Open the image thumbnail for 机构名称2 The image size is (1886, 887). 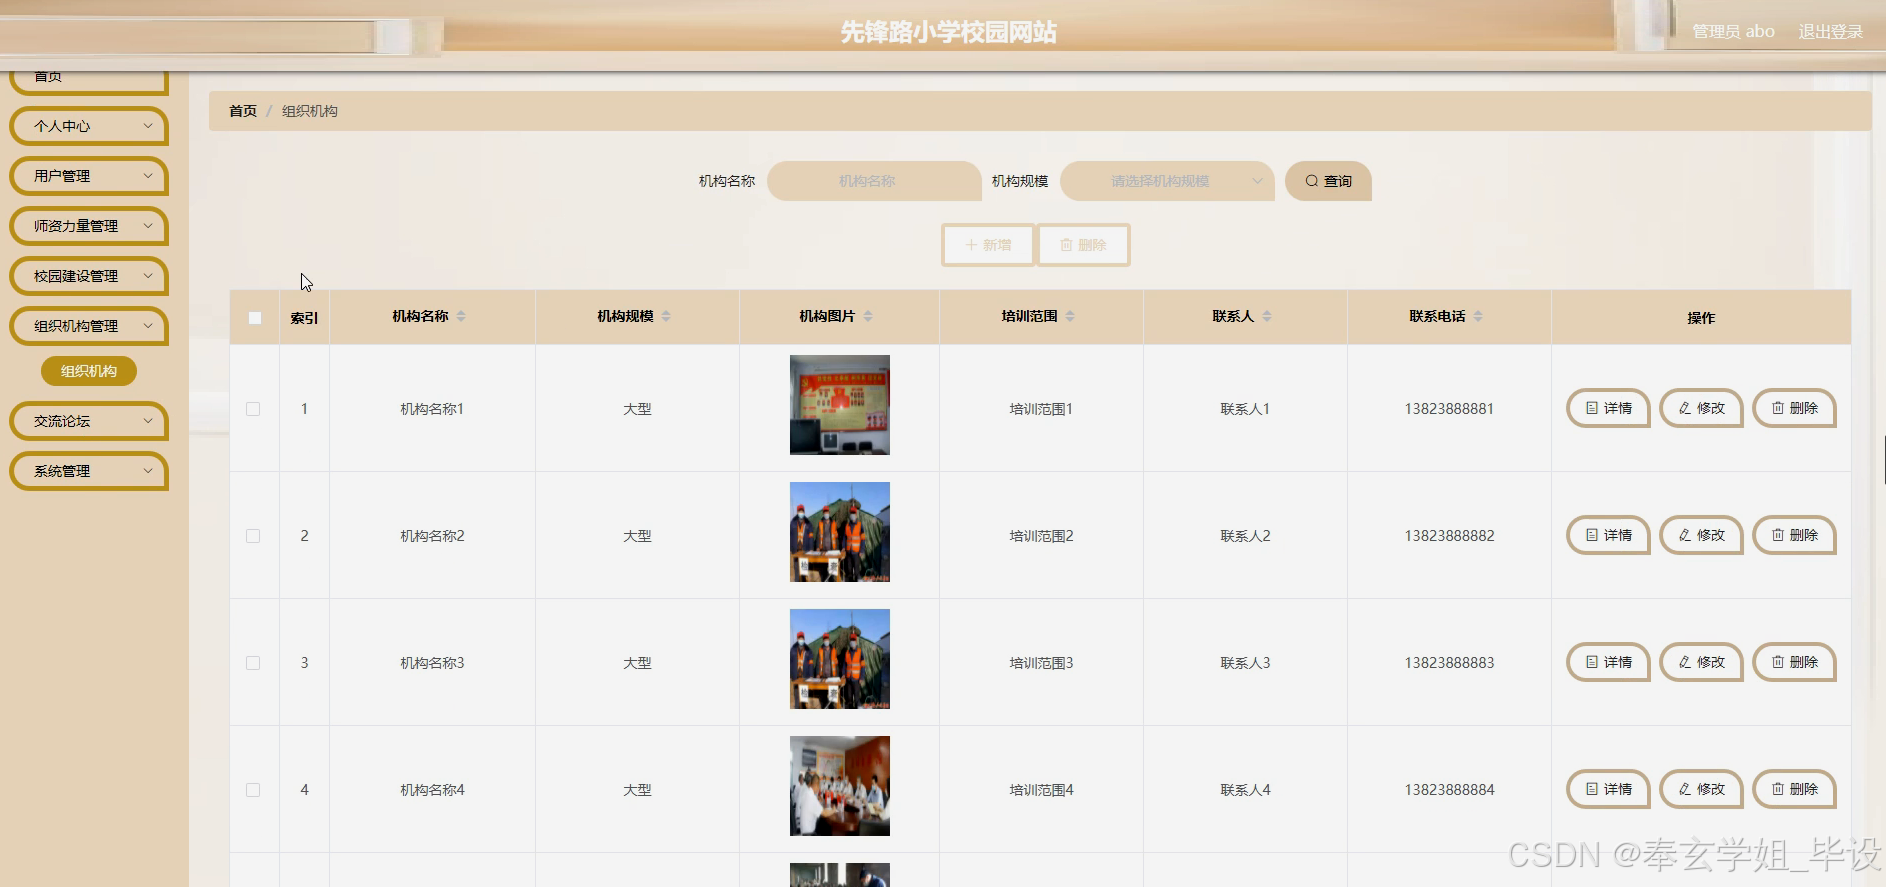point(840,532)
